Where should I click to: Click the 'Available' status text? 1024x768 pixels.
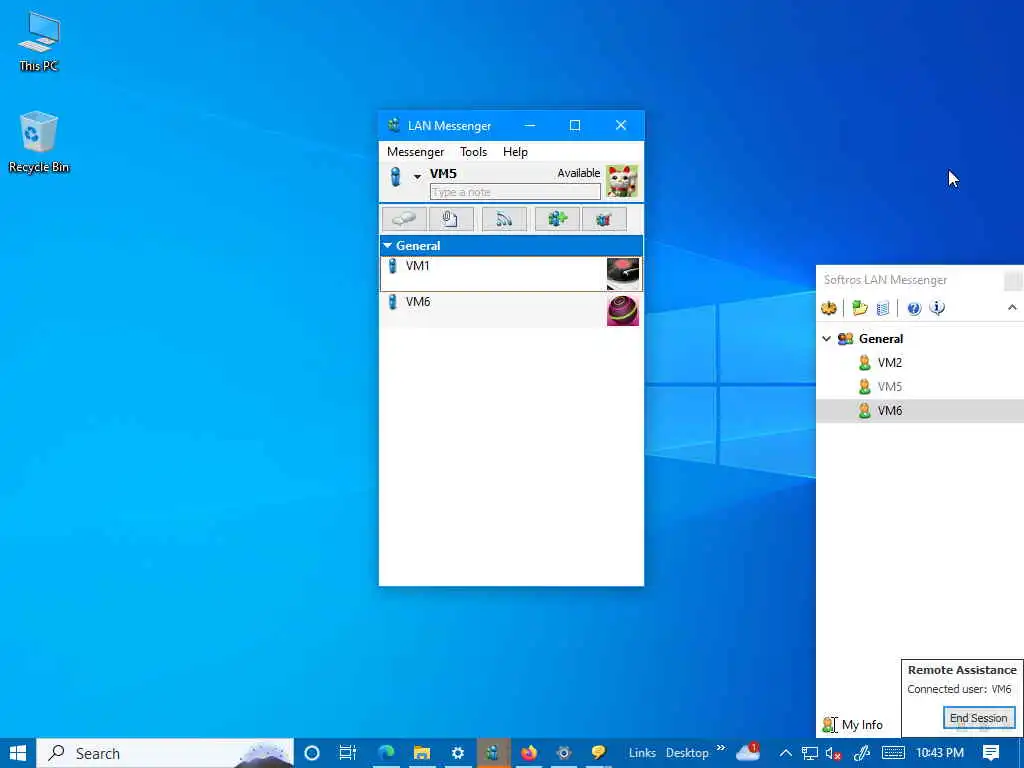pyautogui.click(x=579, y=173)
